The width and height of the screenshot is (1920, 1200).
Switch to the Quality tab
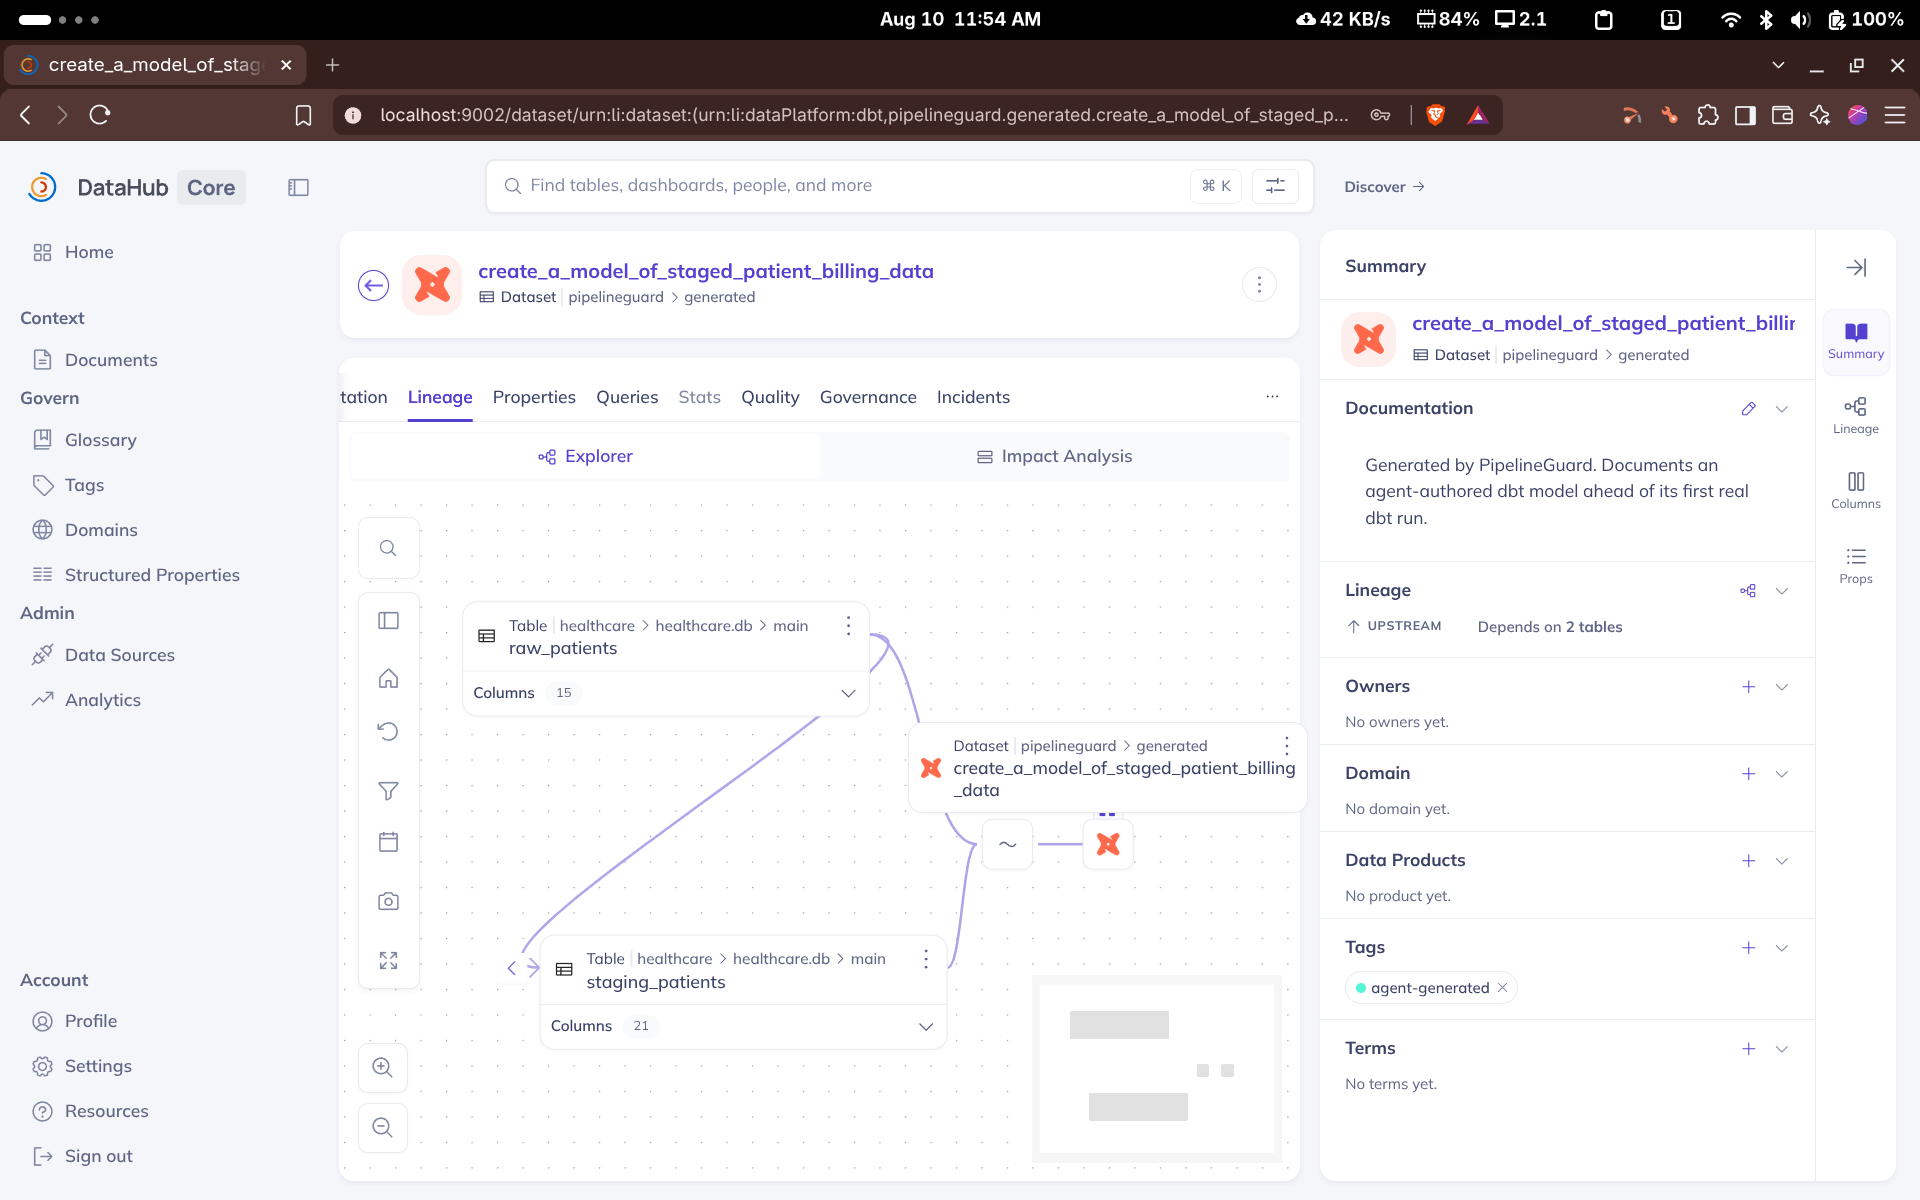[770, 397]
